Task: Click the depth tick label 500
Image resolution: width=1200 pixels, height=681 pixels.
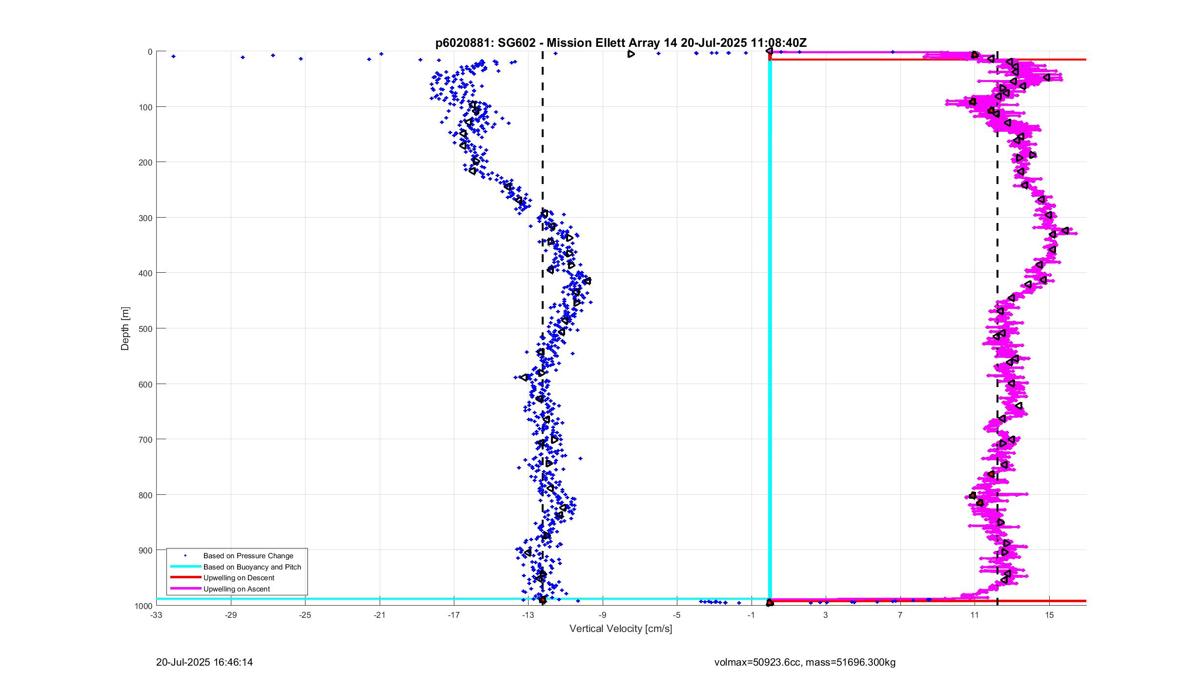Action: pos(145,328)
